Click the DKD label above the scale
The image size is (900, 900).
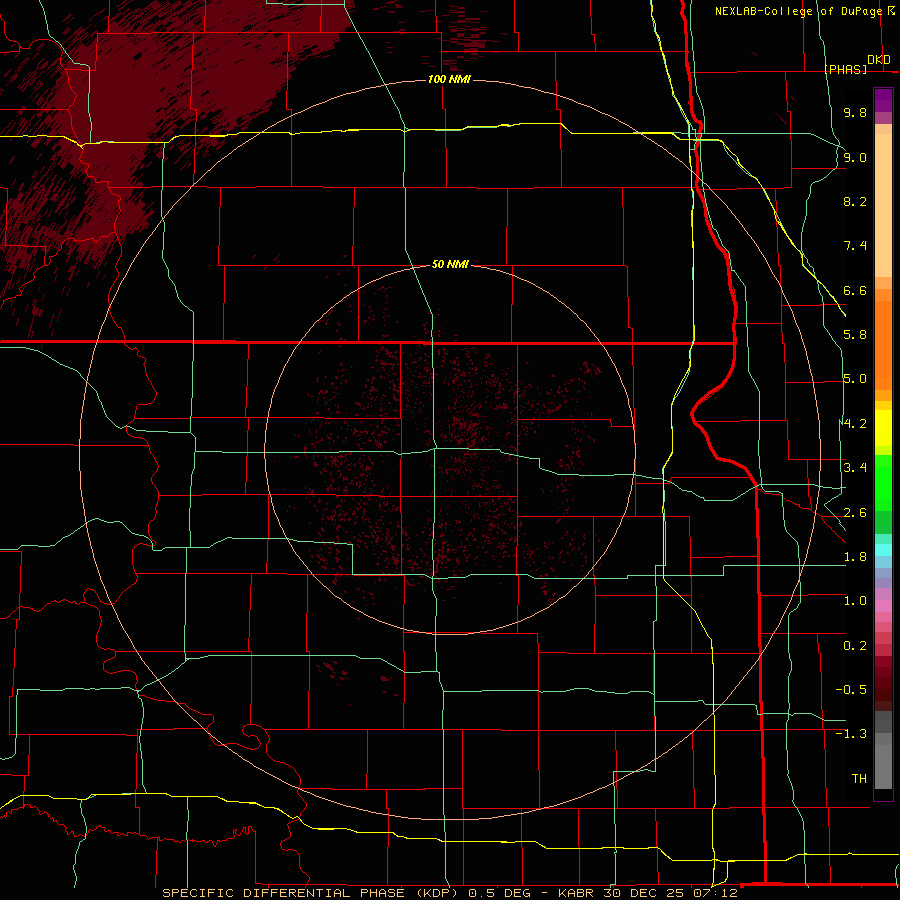pos(879,60)
